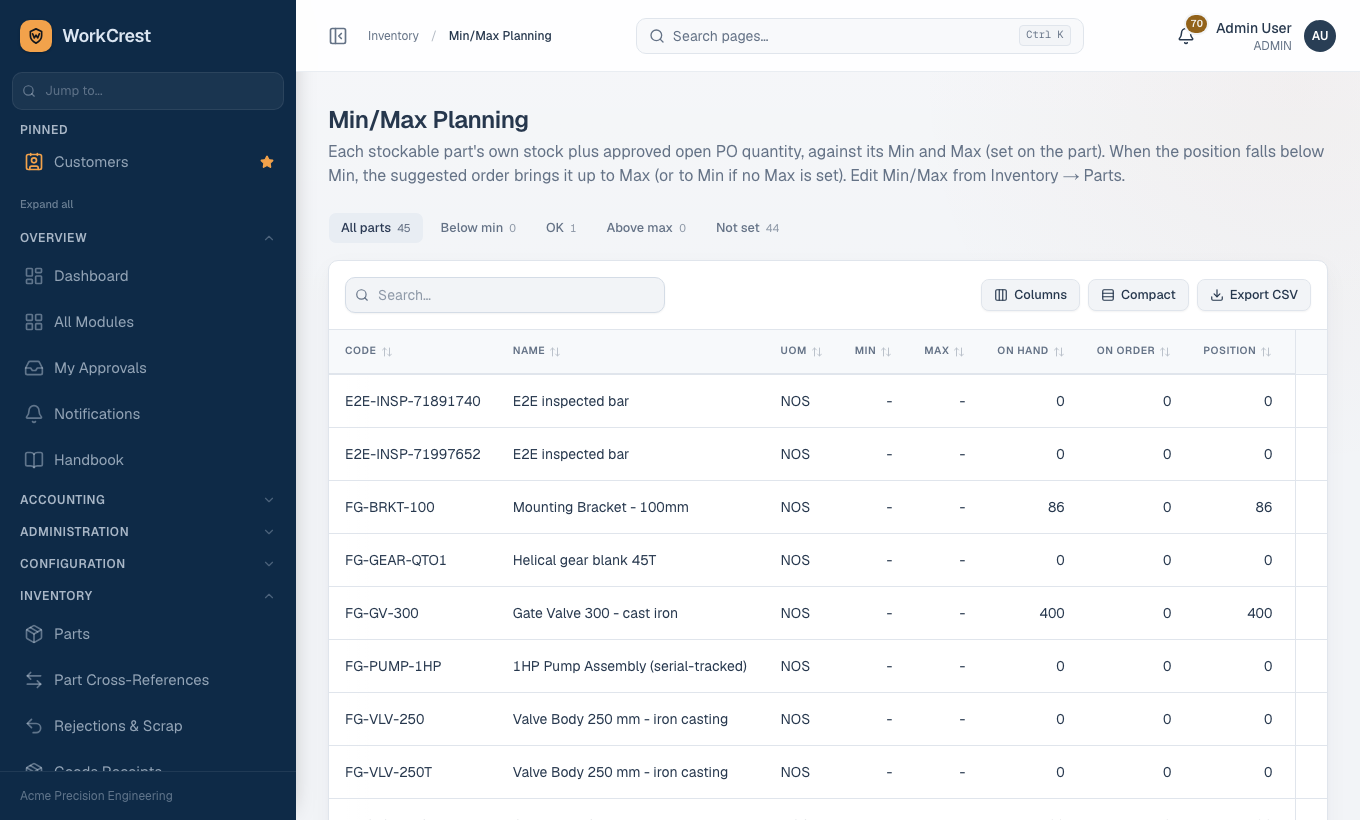This screenshot has width=1360, height=820.
Task: Sort table by the MIN column
Action: pos(873,351)
